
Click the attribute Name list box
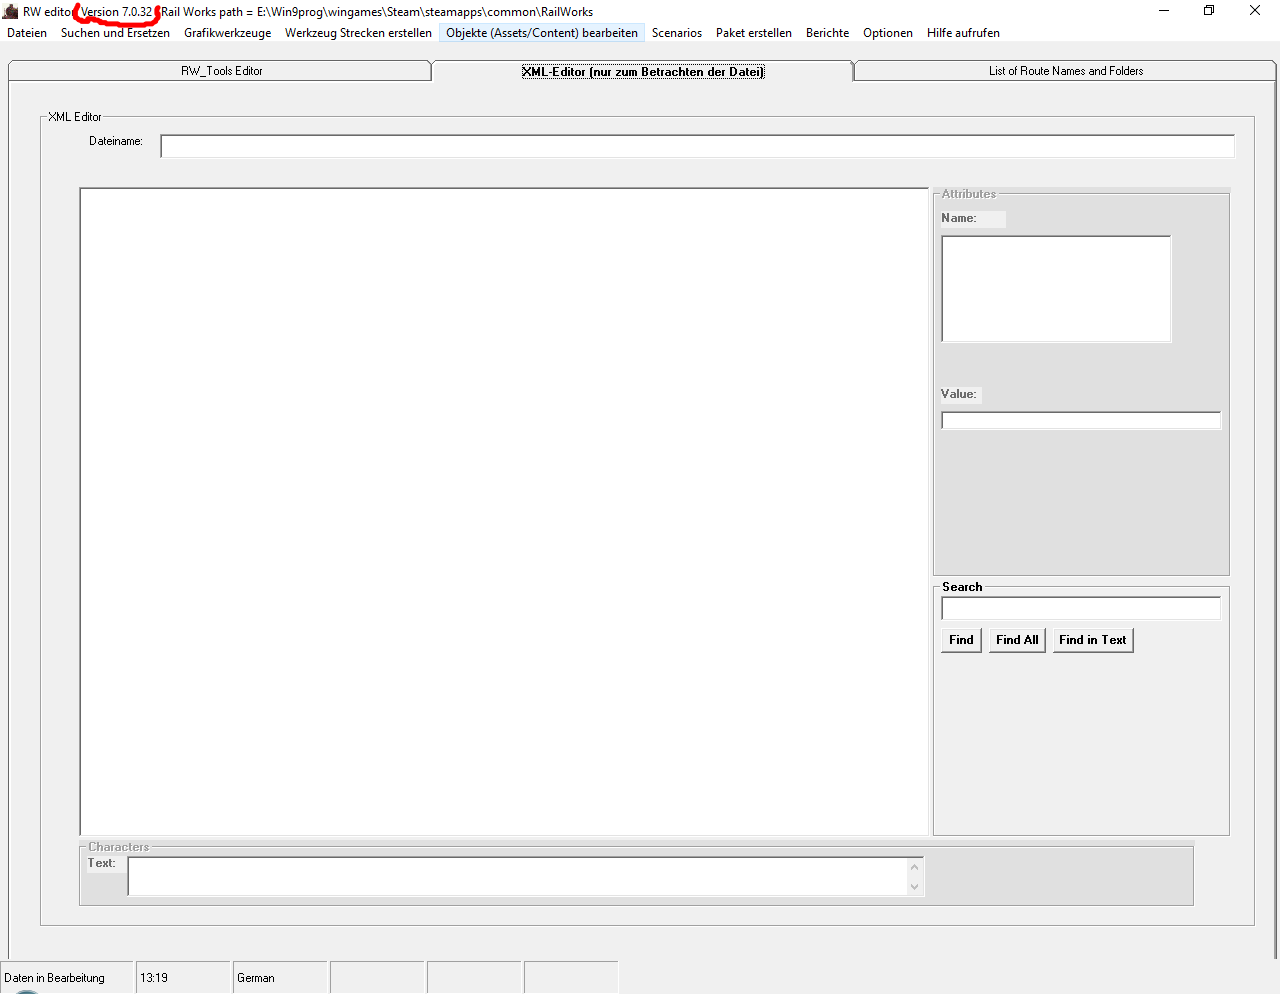(1056, 289)
